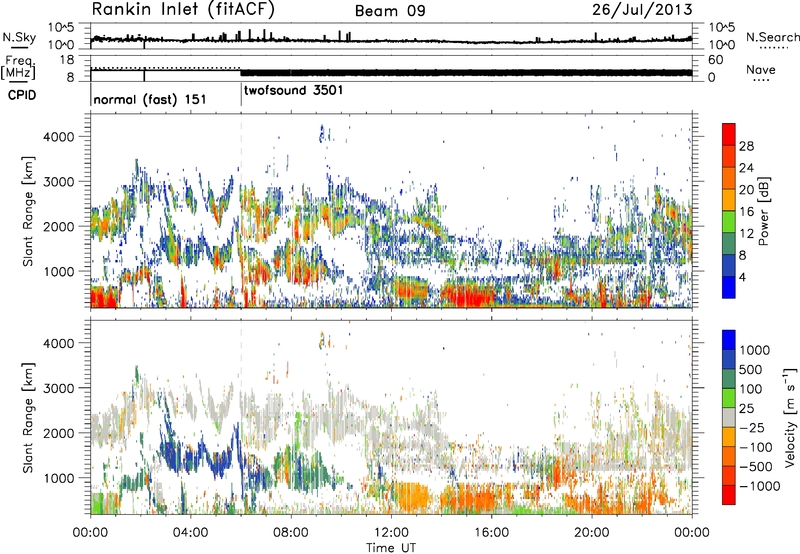Click the red strong-echo patch near 15:00 in power panel

tap(467, 296)
